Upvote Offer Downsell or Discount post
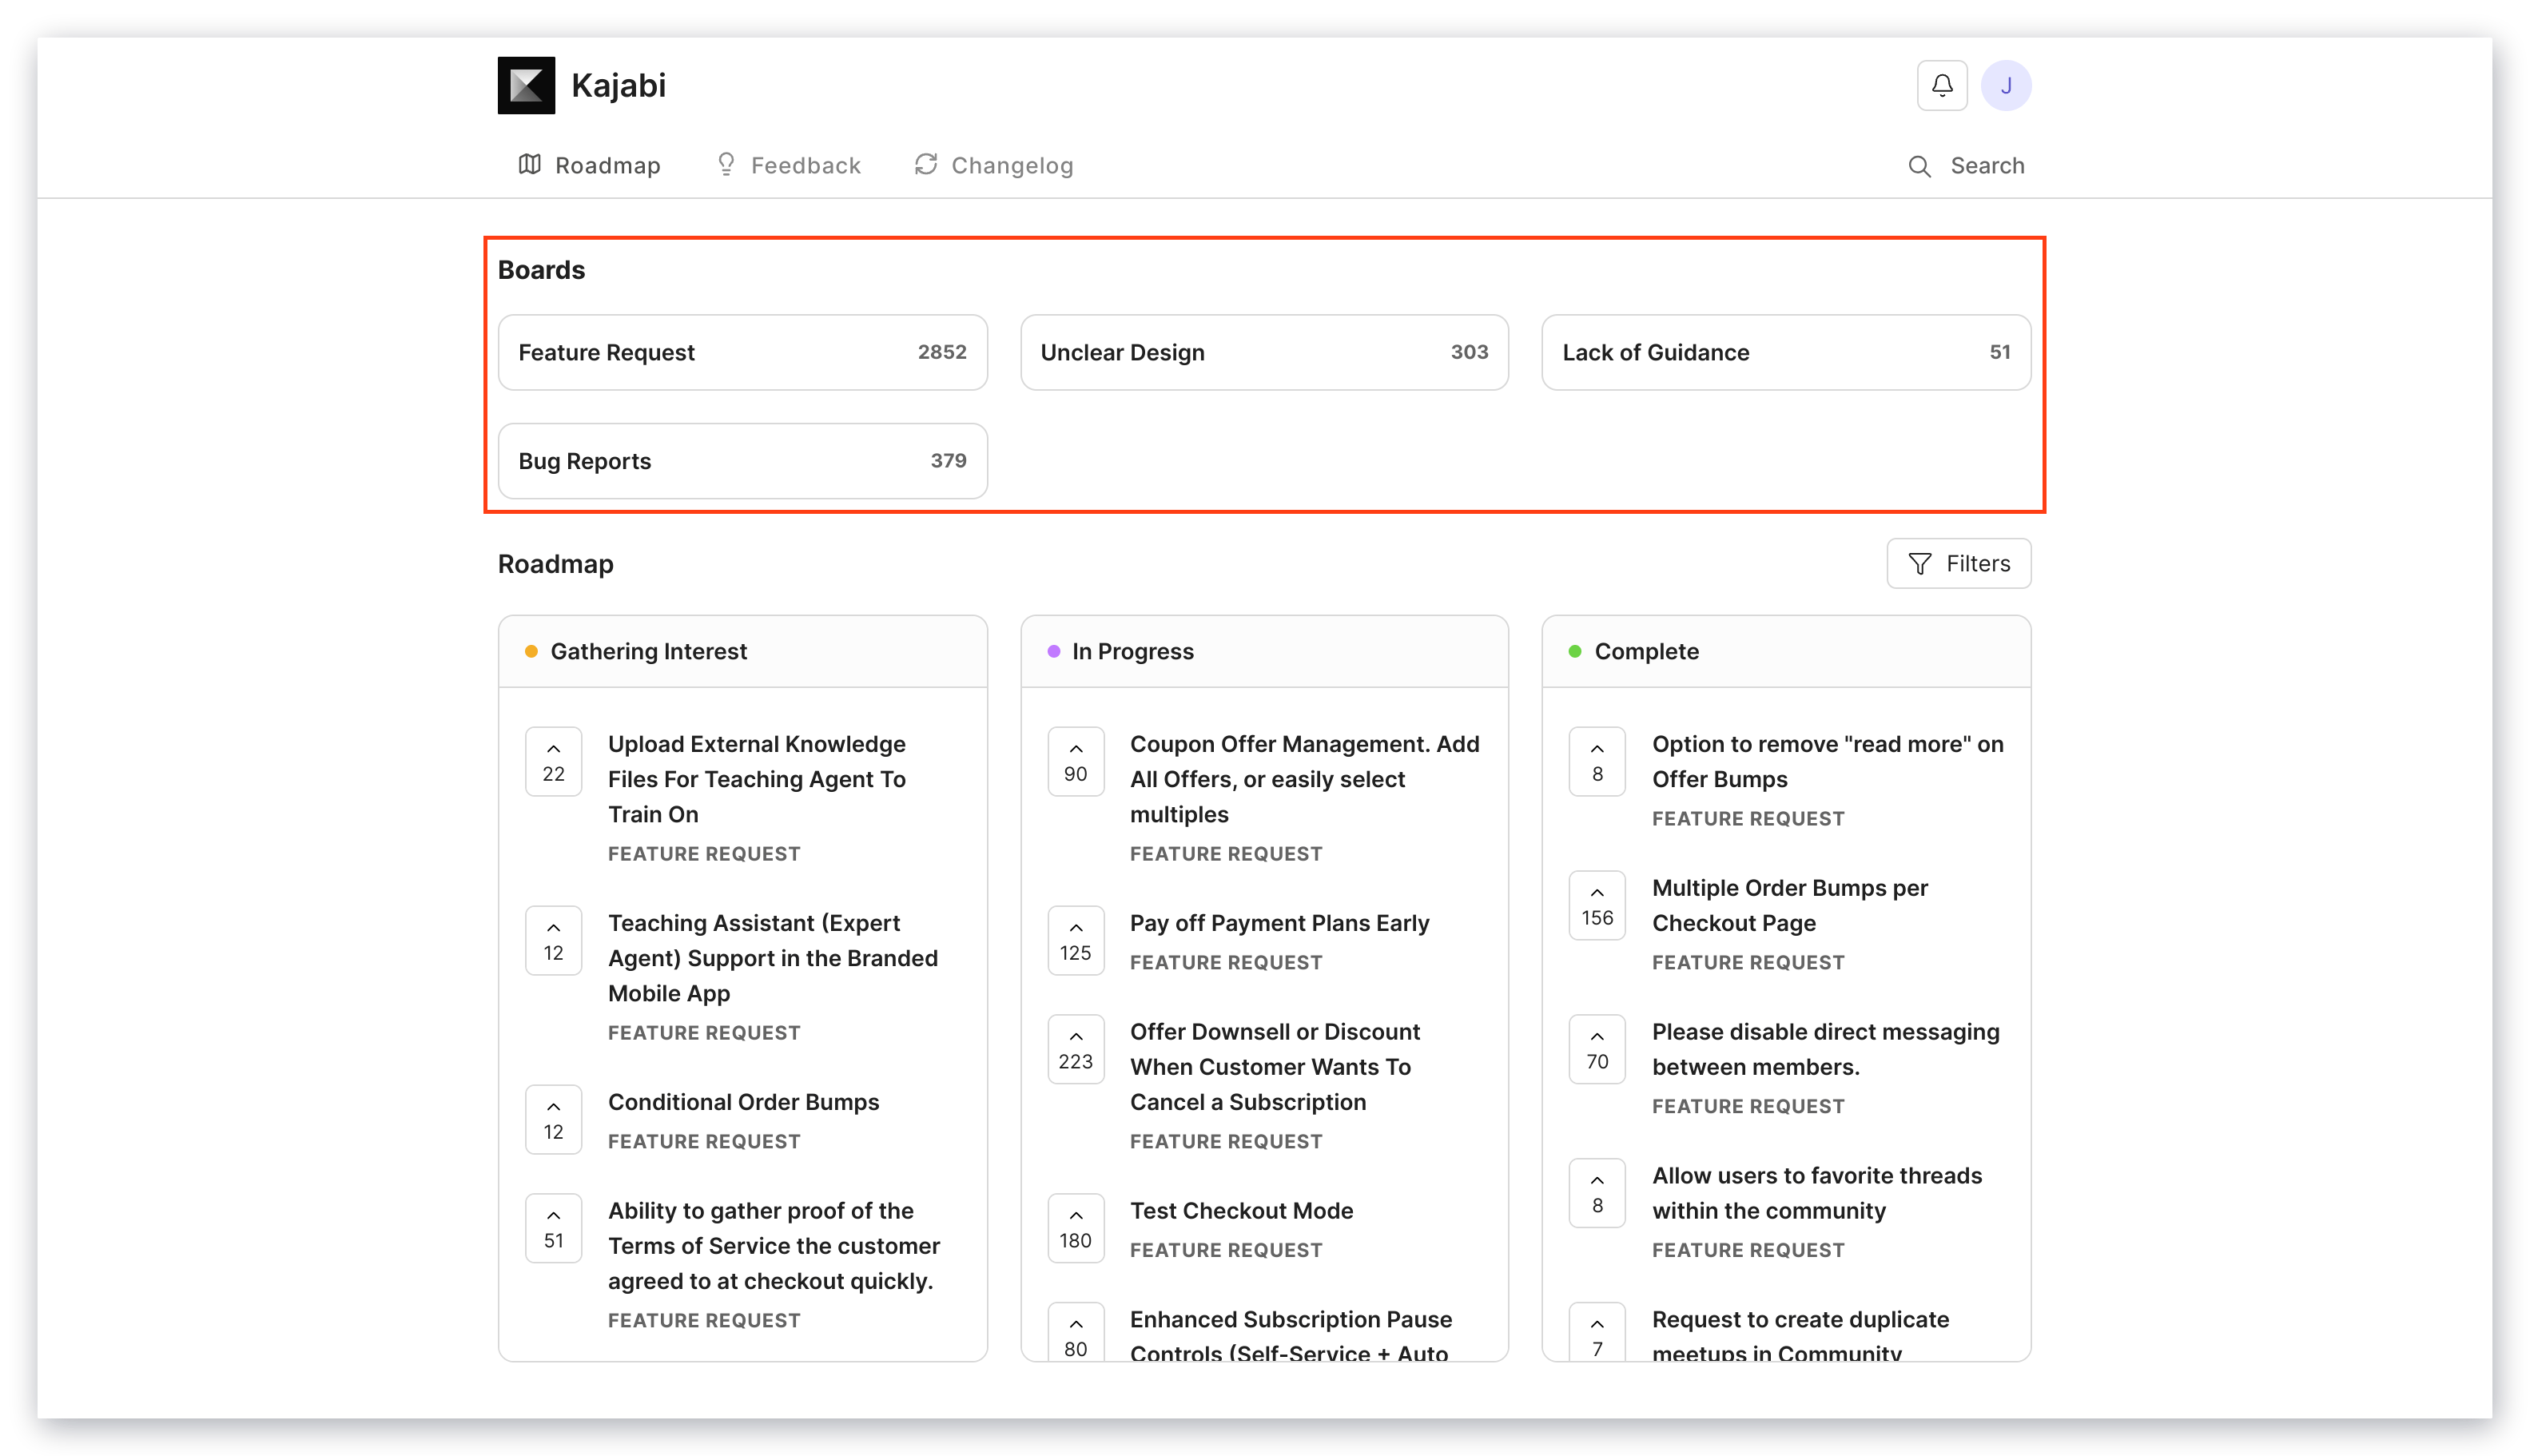 click(1075, 1049)
